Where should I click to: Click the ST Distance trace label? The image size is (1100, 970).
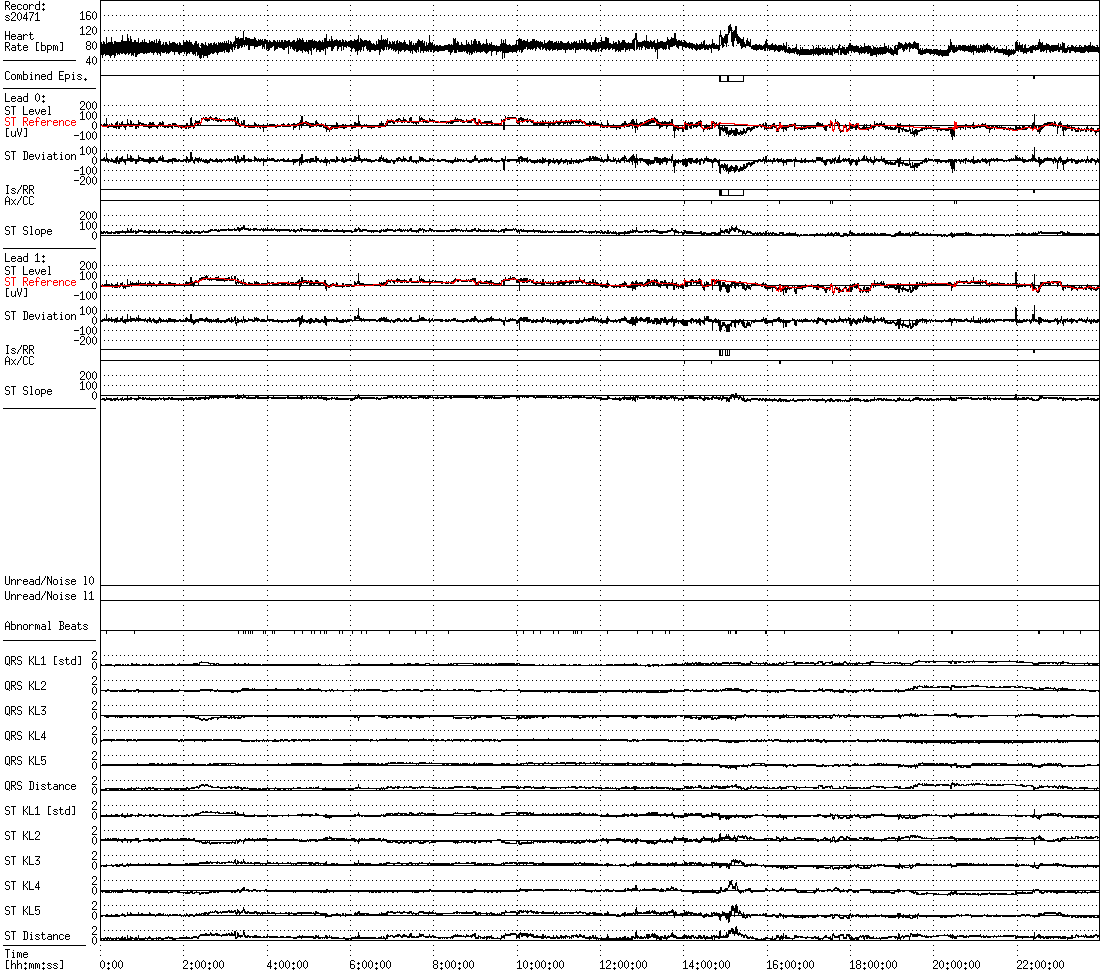point(37,936)
